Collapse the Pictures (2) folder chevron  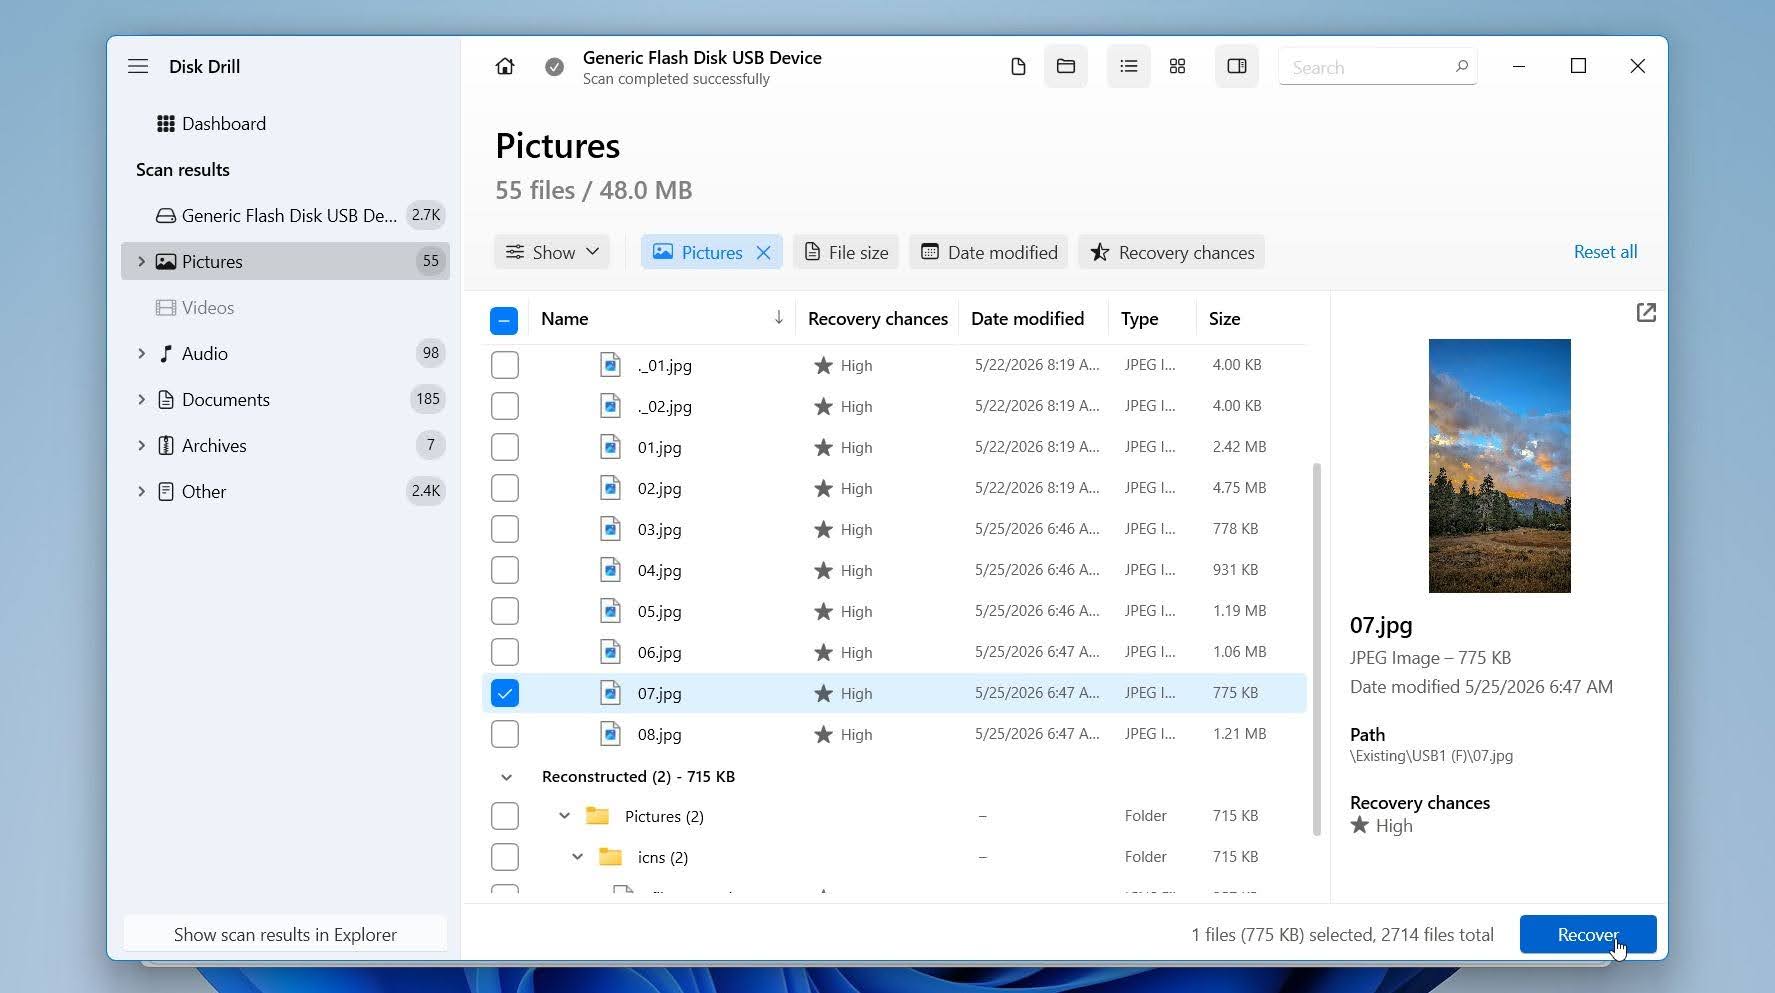click(564, 816)
